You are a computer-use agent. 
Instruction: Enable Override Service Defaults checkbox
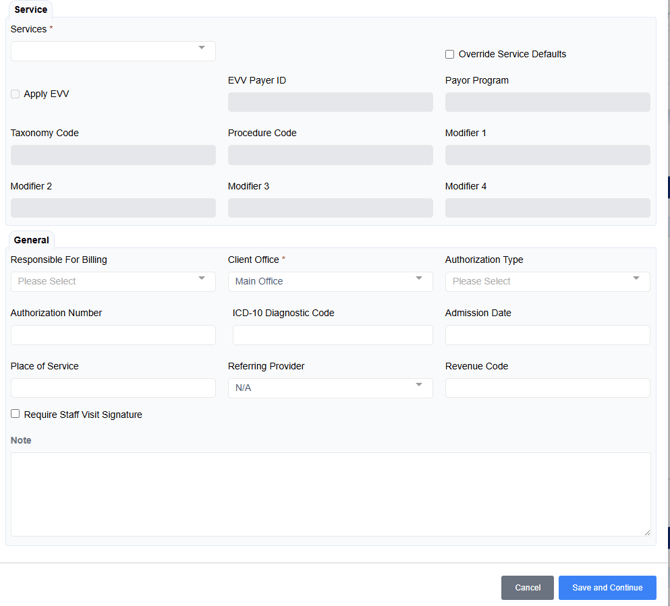pos(450,54)
